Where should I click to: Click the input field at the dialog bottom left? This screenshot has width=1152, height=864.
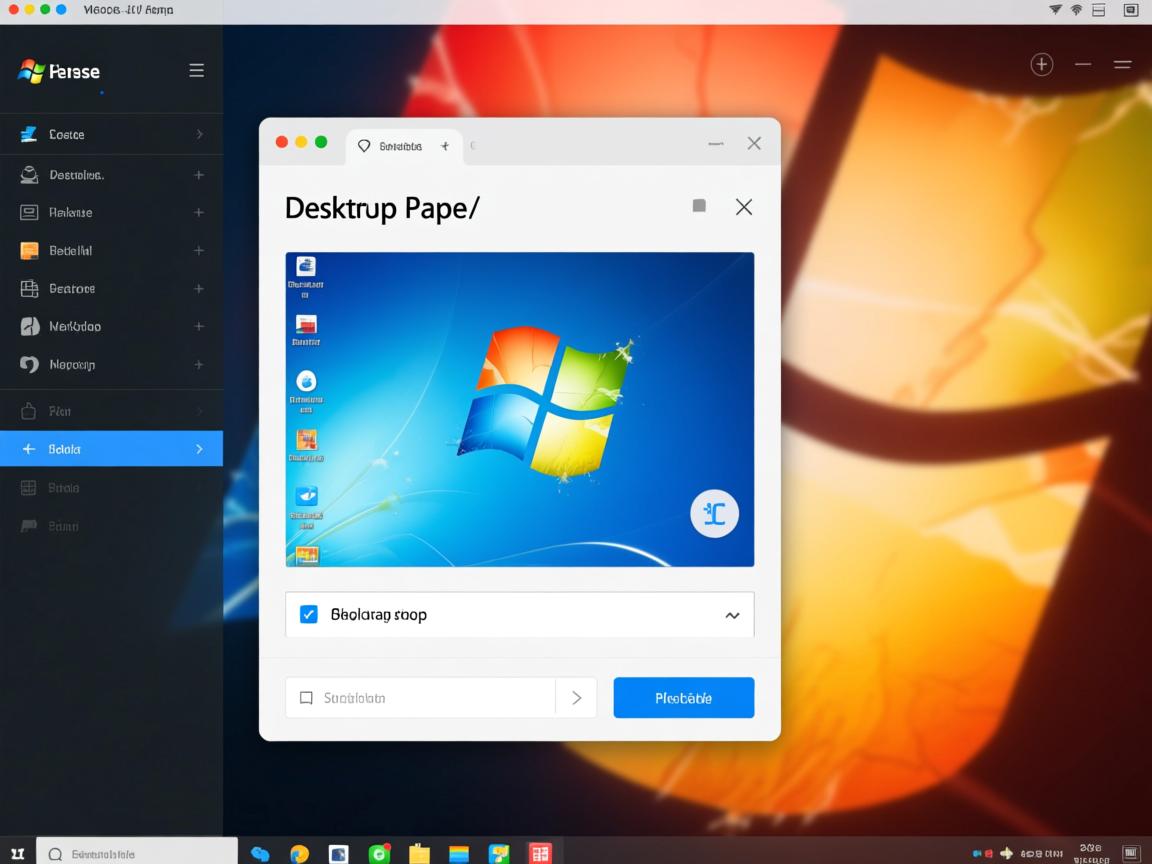[x=420, y=698]
